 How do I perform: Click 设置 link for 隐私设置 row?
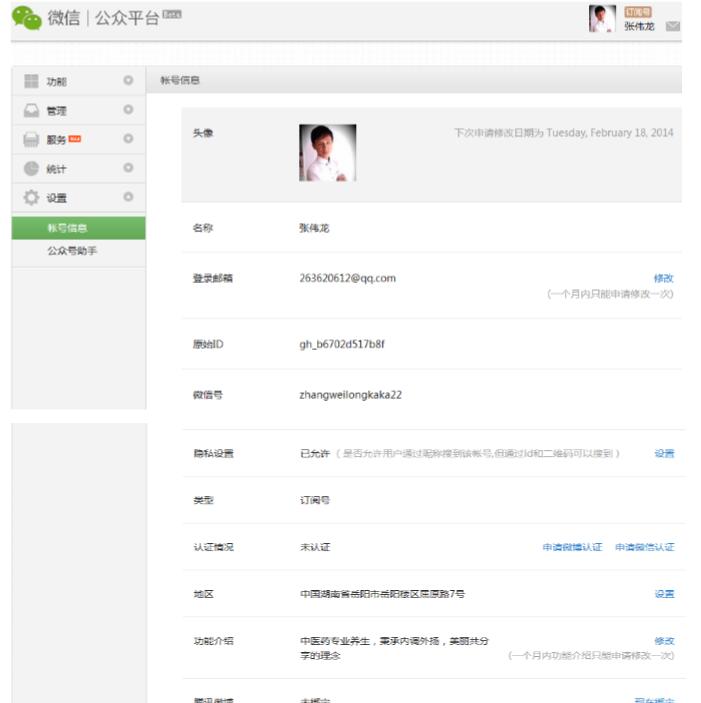pyautogui.click(x=664, y=453)
